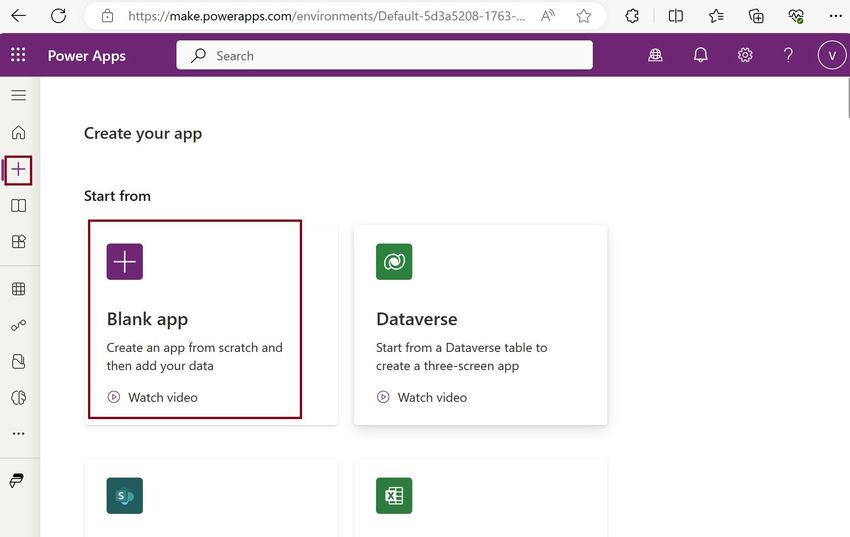Open the environment picker globe icon

click(x=655, y=55)
